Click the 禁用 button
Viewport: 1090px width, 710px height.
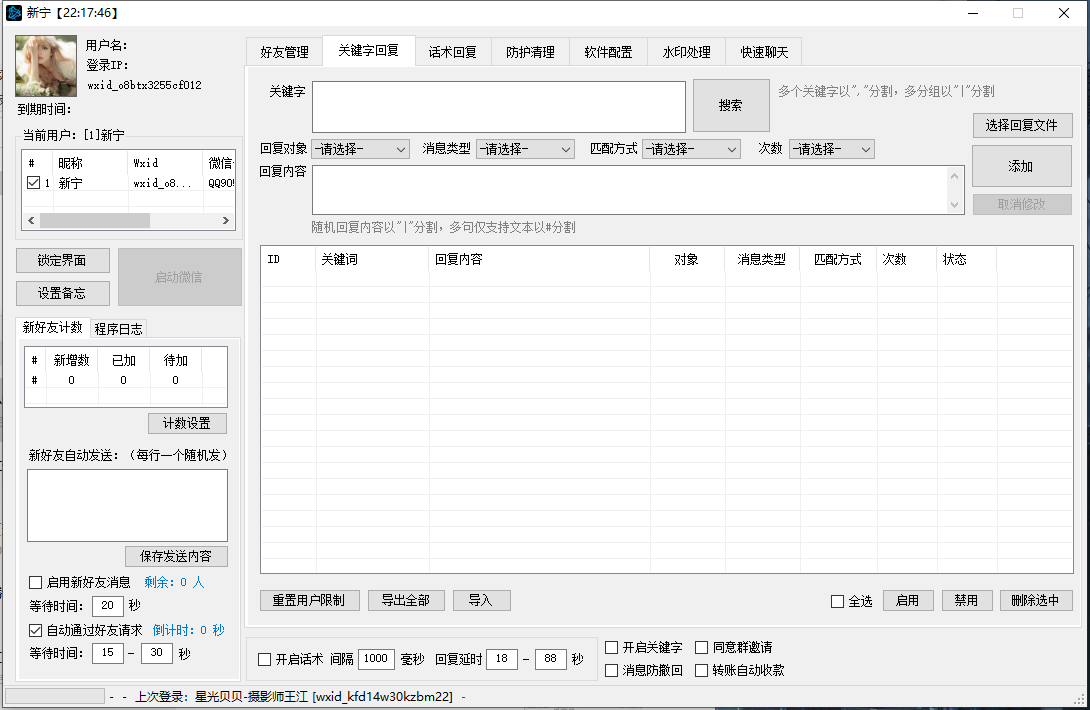[966, 600]
